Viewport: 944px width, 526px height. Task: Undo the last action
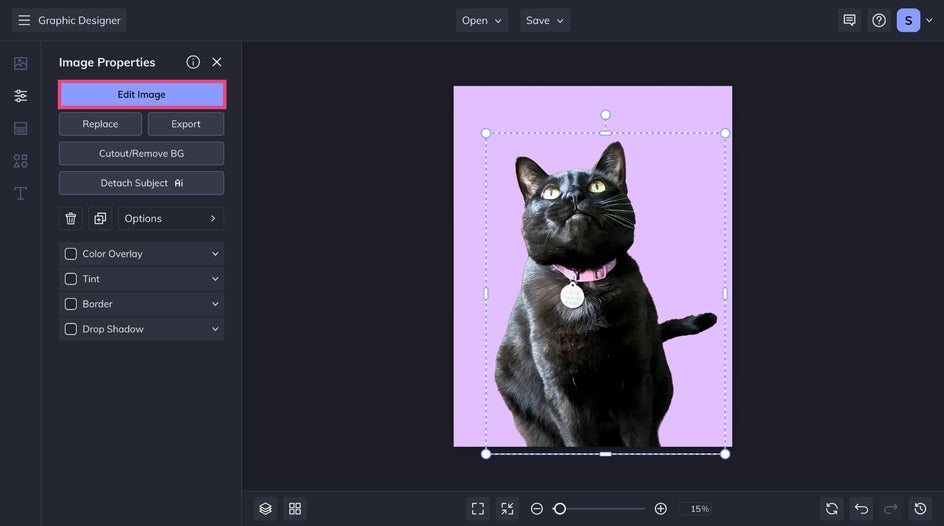(x=862, y=509)
